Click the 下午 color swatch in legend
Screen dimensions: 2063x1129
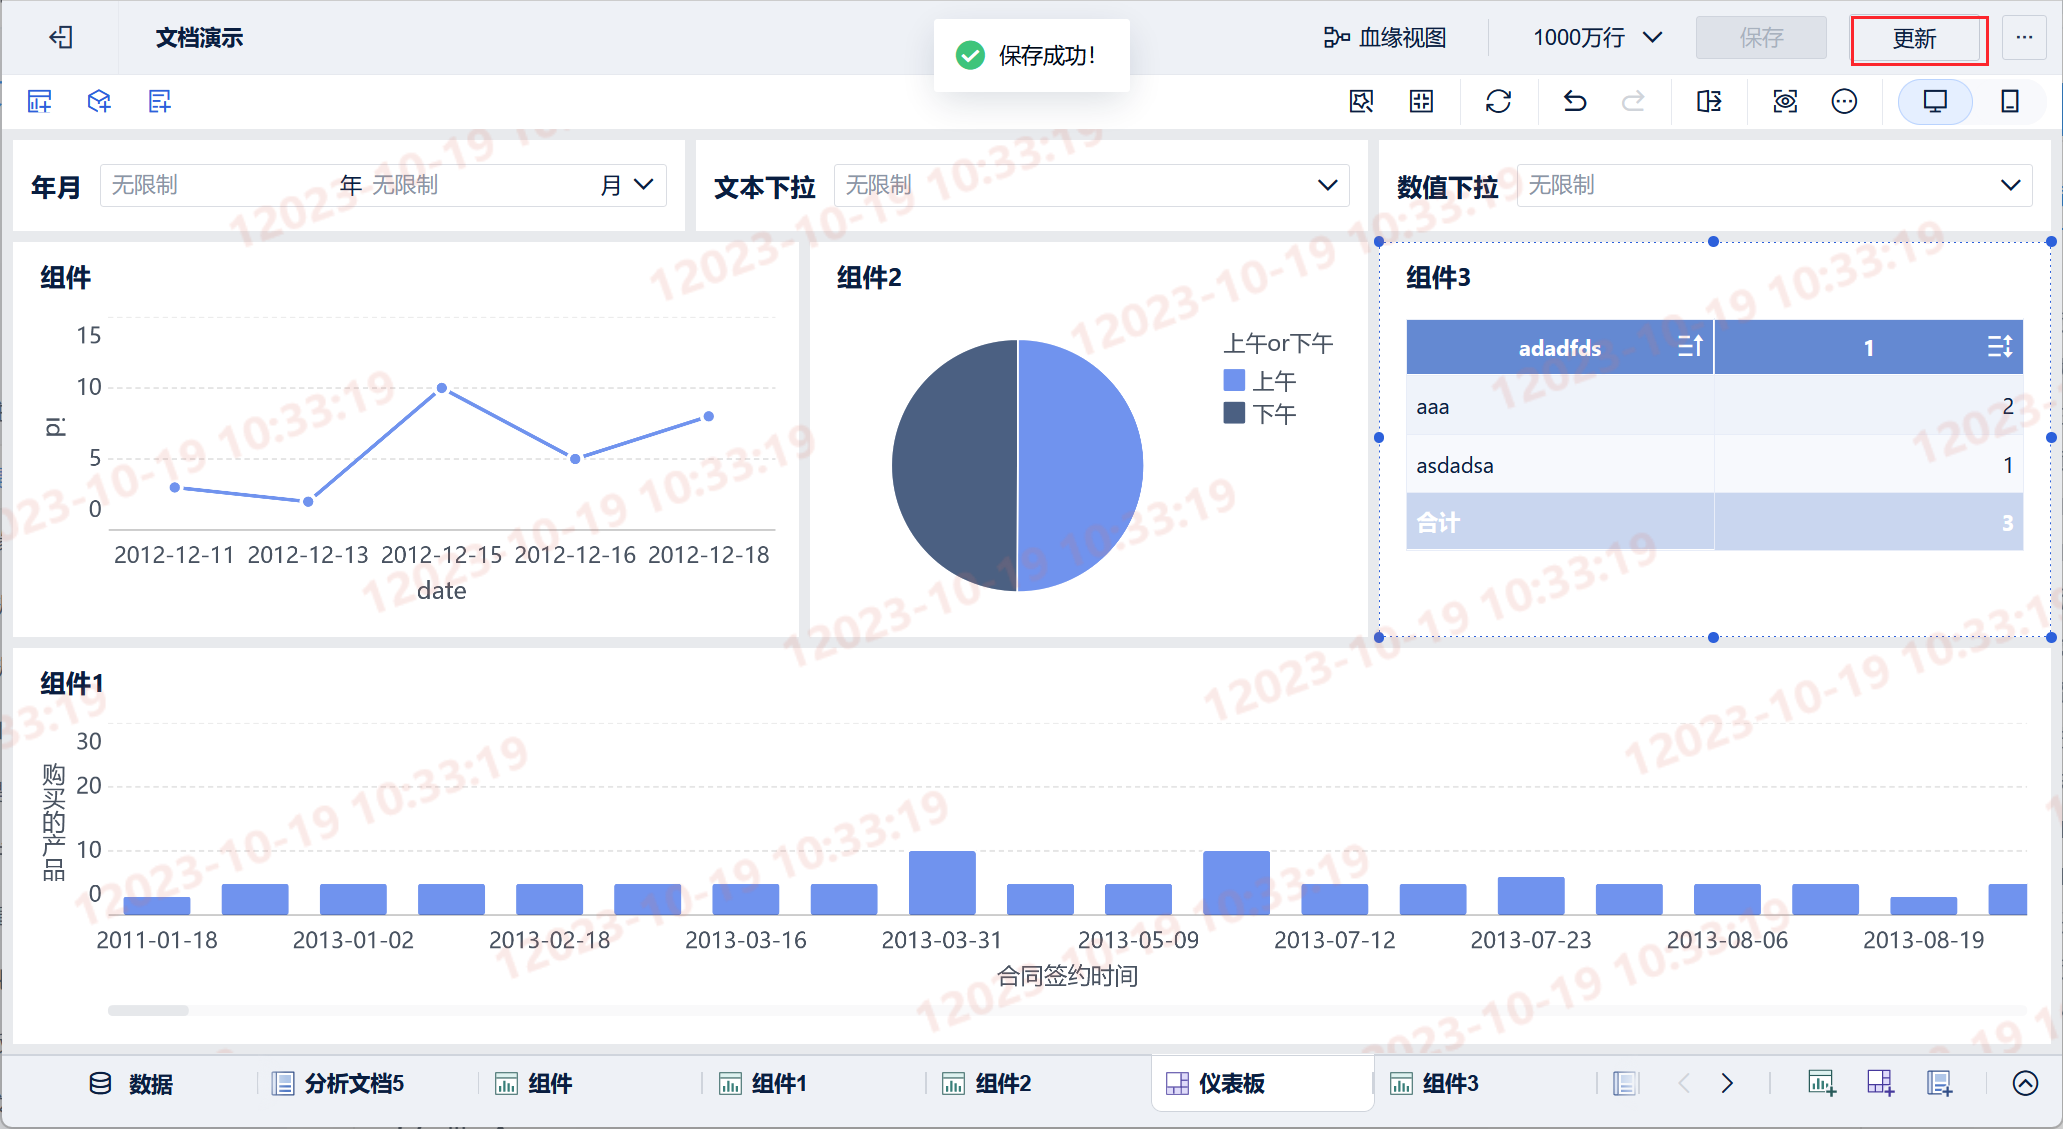1234,413
